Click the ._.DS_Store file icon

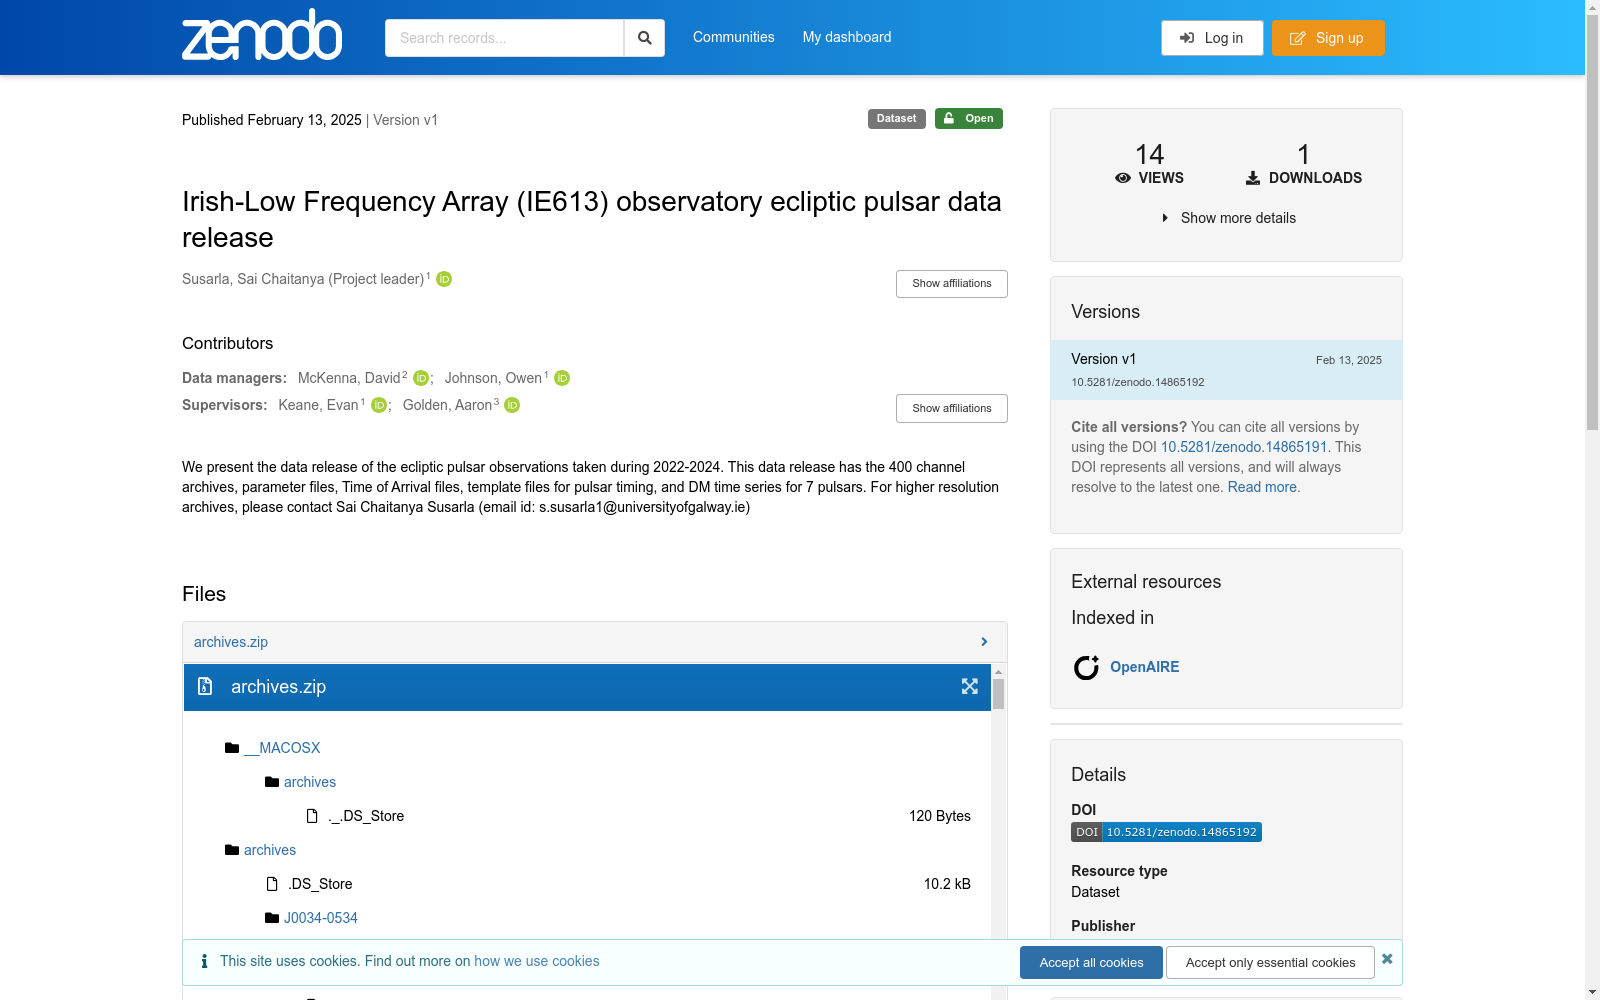(x=312, y=816)
